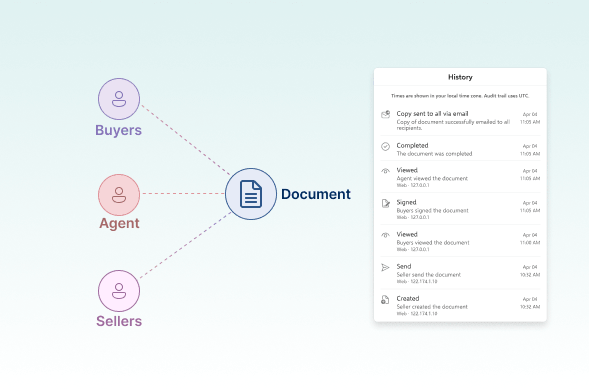
Task: Open the Document file icon circle
Action: 251,194
